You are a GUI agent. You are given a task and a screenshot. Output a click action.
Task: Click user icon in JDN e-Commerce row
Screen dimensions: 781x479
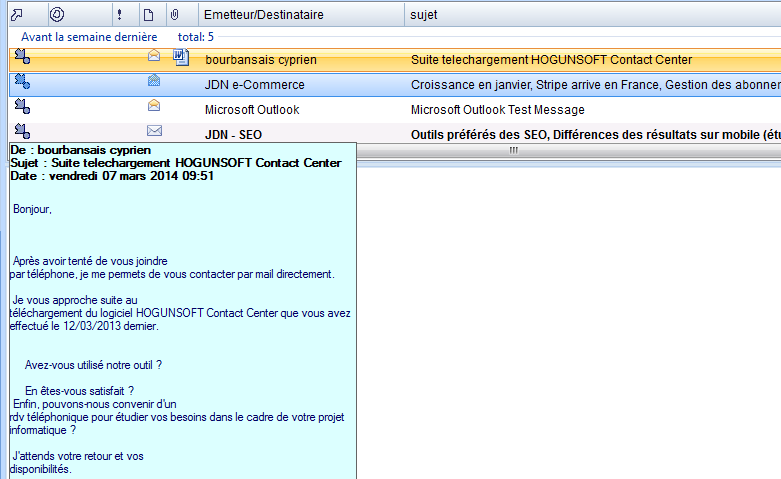click(x=22, y=81)
